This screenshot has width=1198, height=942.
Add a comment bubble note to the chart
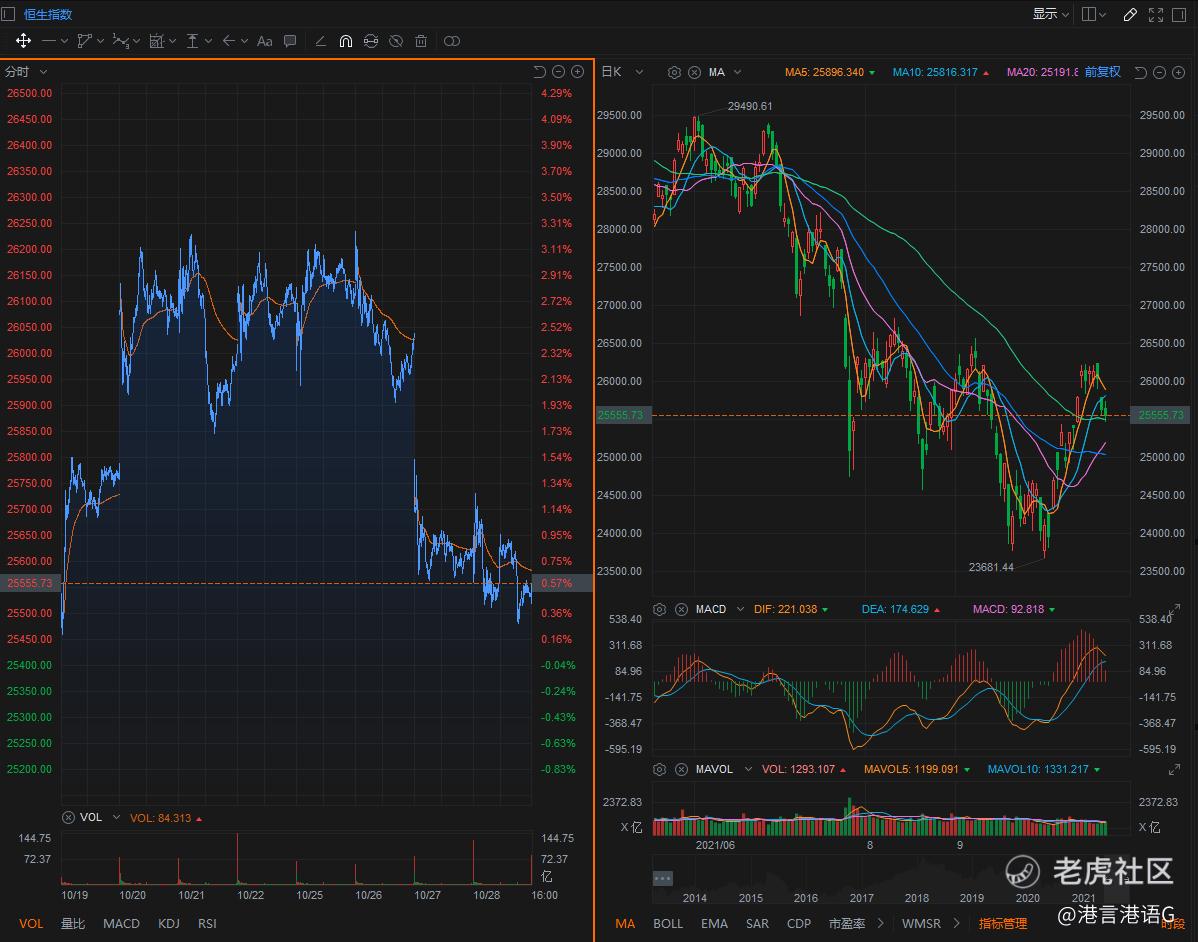point(290,41)
